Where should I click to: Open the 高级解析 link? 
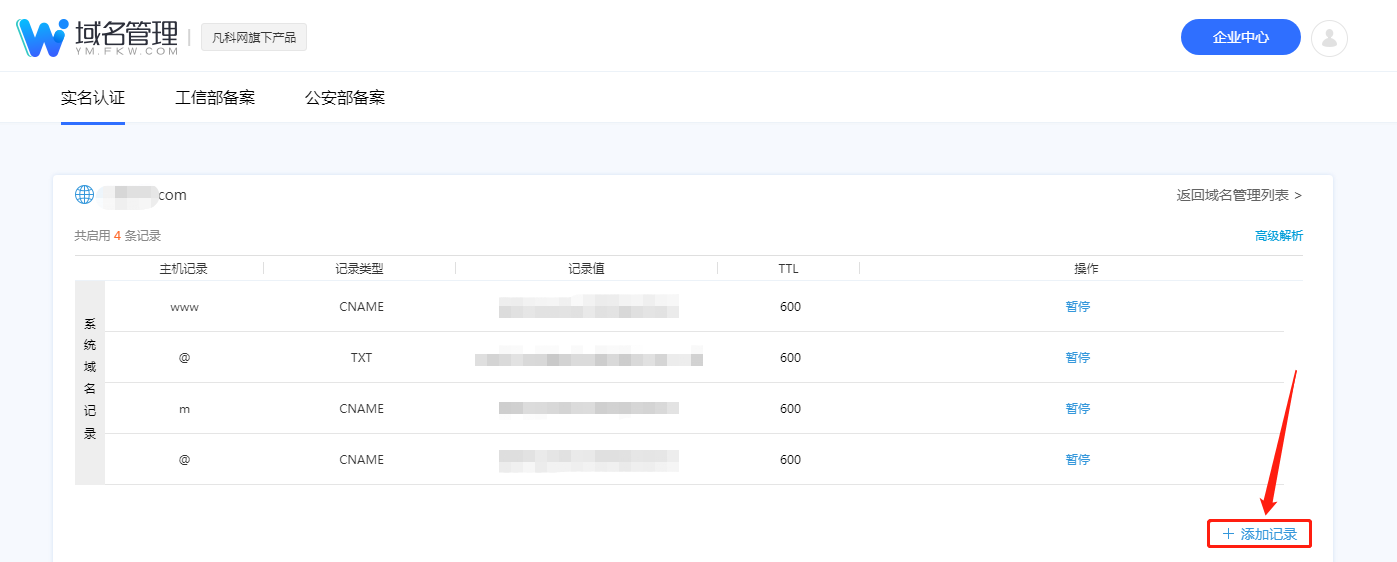1279,236
